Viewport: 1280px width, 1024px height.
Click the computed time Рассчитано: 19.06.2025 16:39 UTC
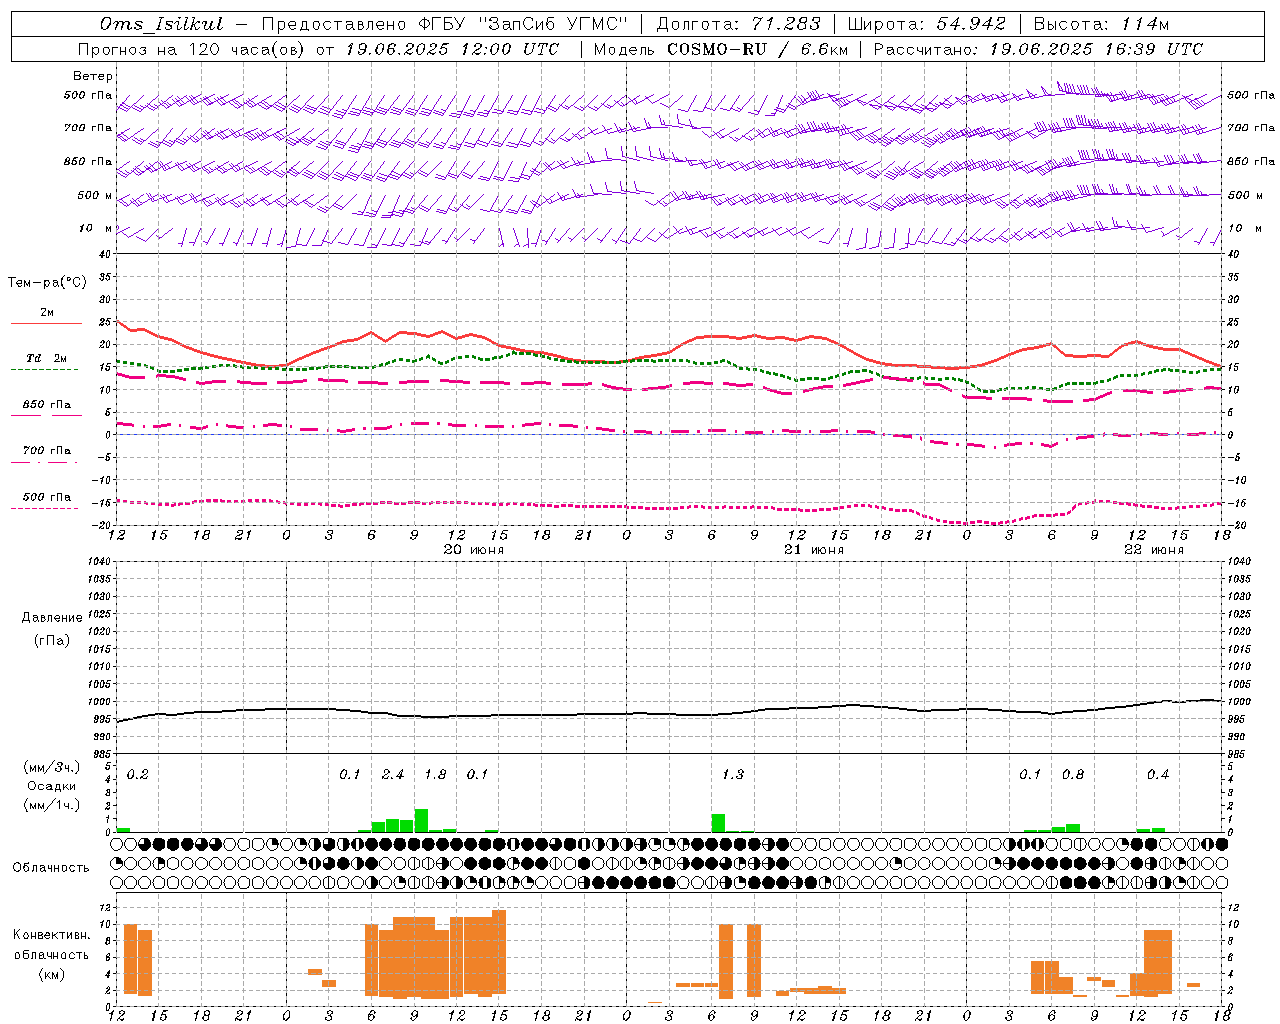point(1038,49)
